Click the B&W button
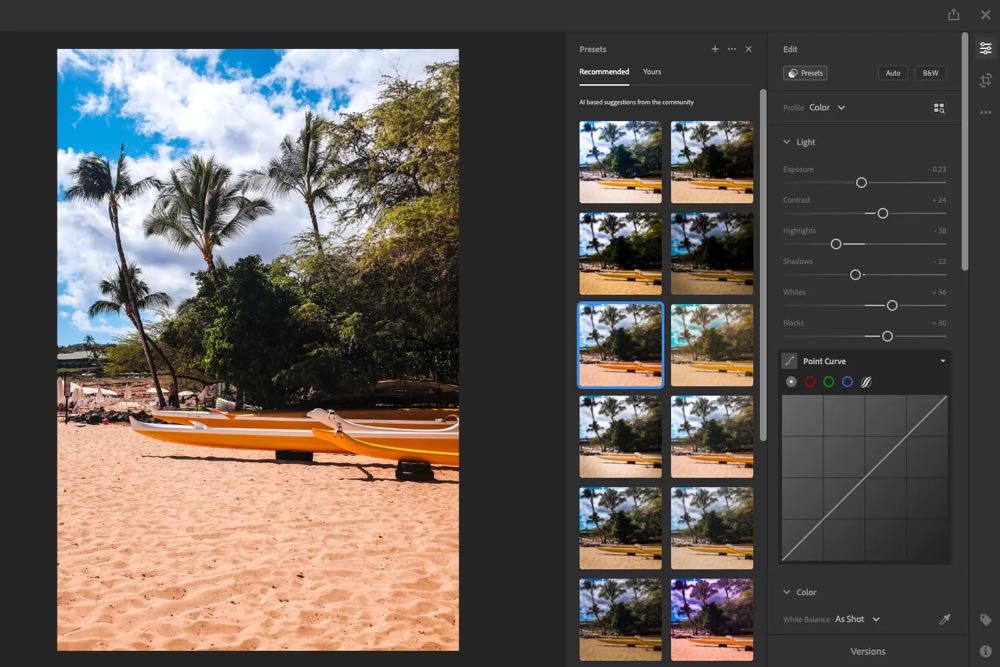The height and width of the screenshot is (667, 1000). click(x=930, y=73)
